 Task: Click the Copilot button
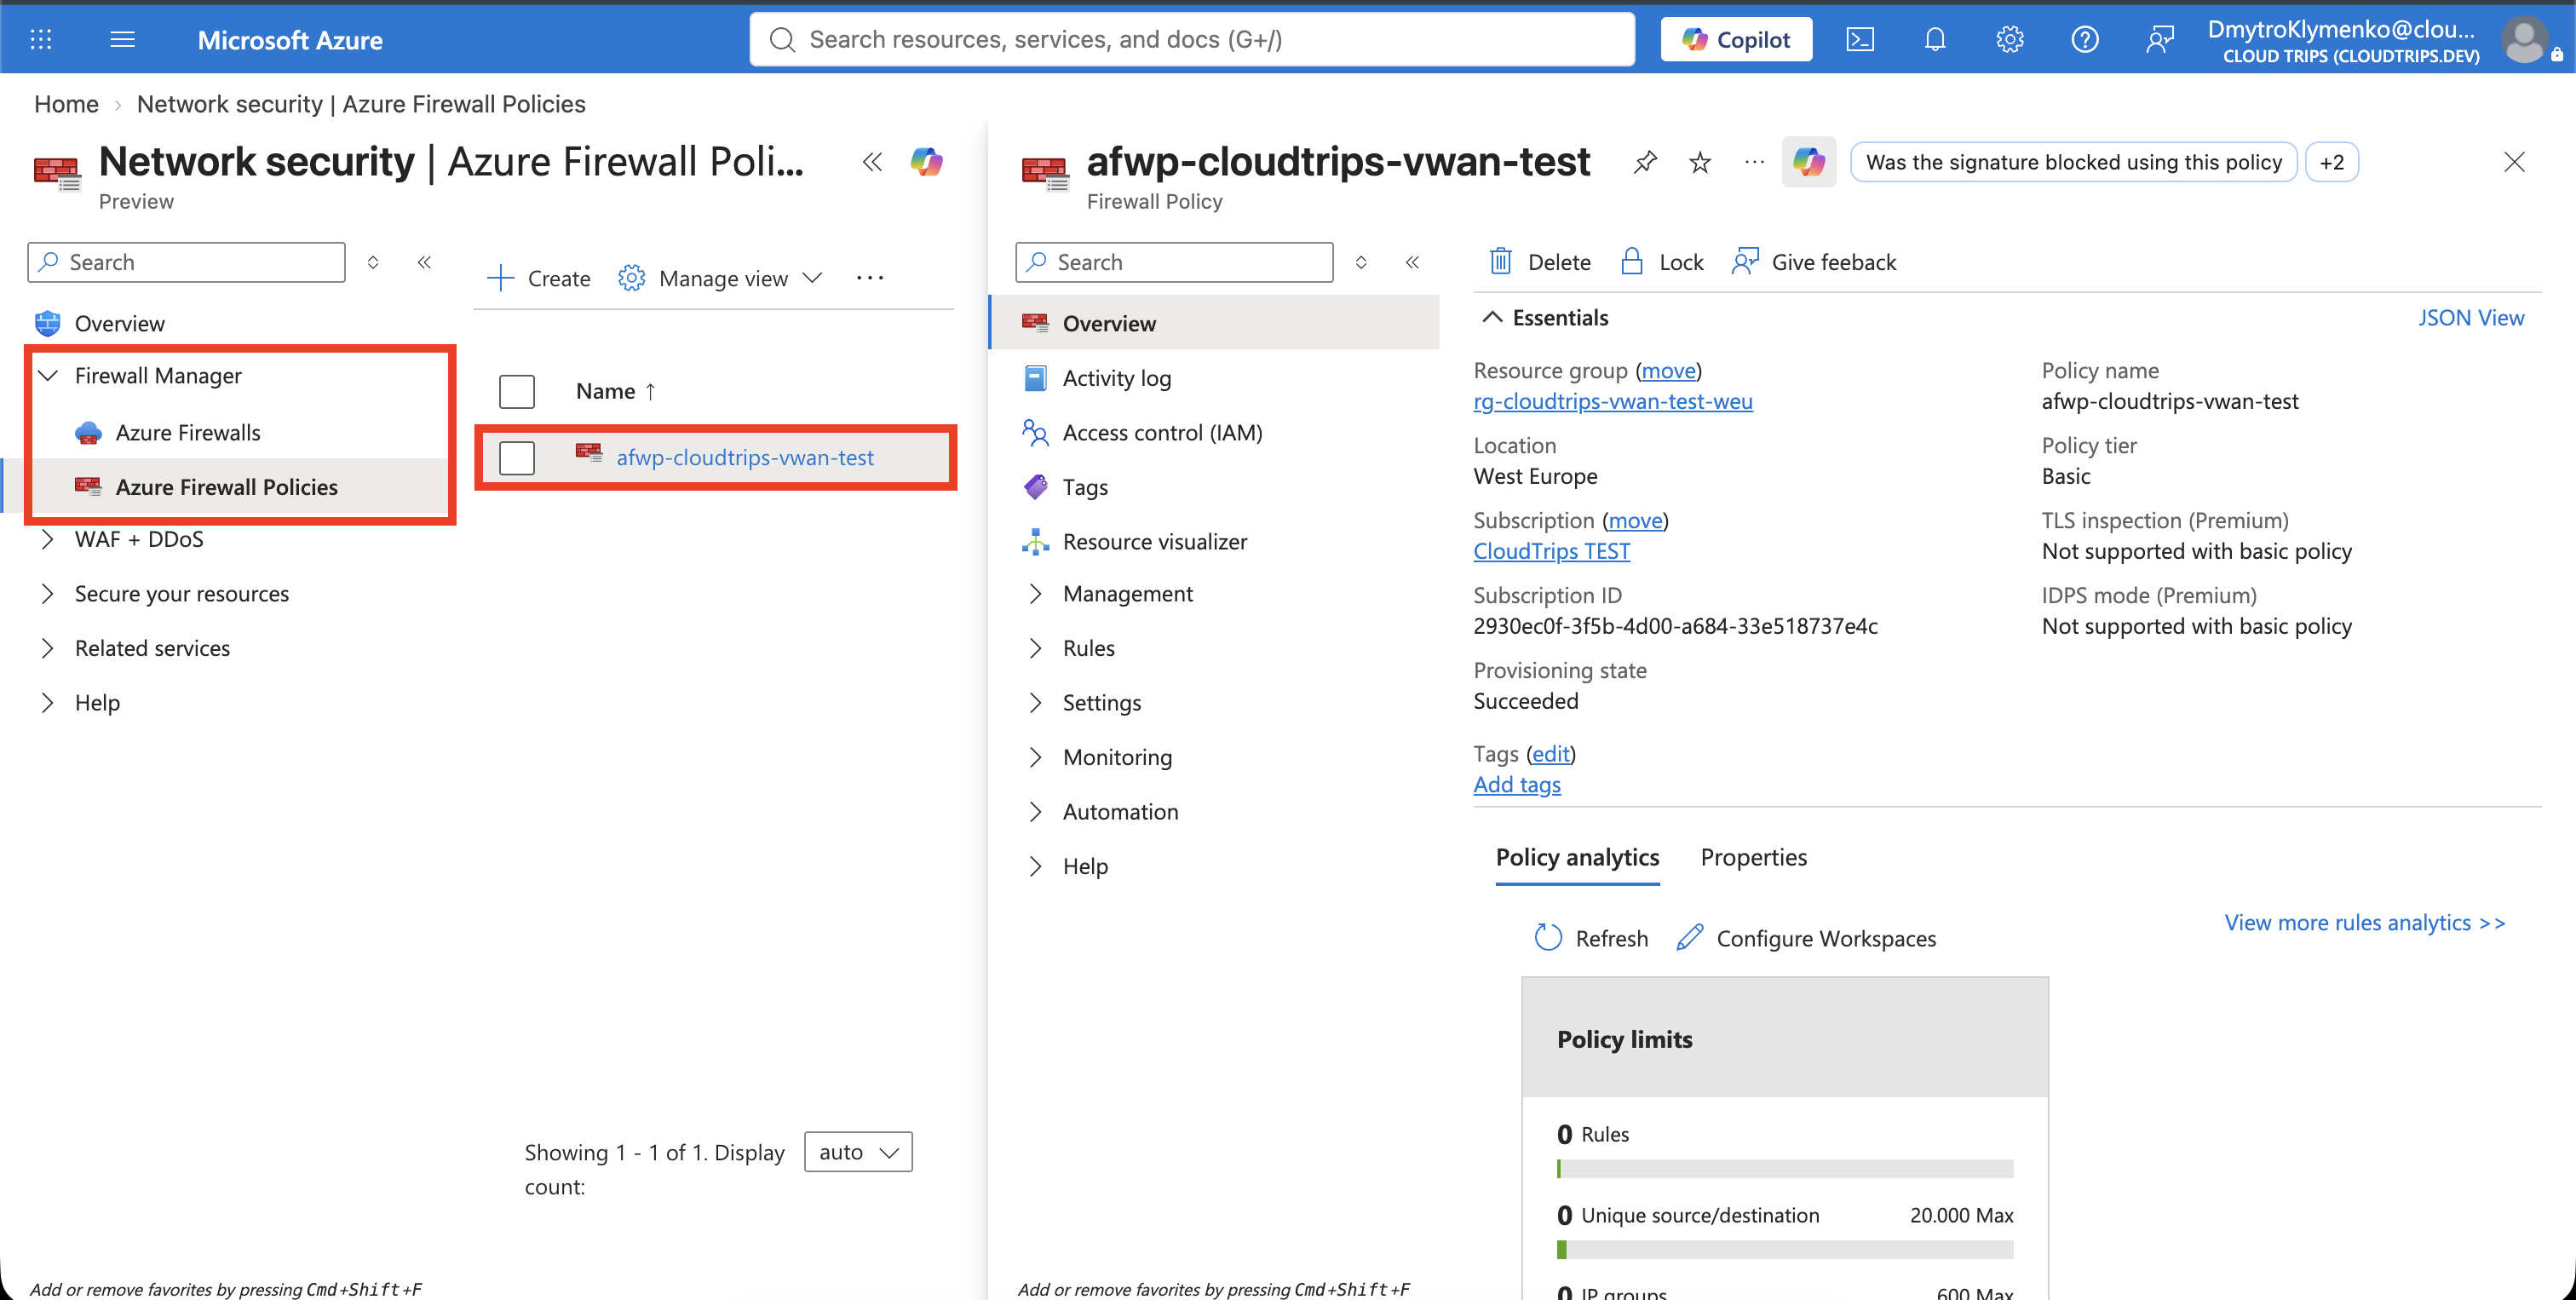coord(1736,39)
